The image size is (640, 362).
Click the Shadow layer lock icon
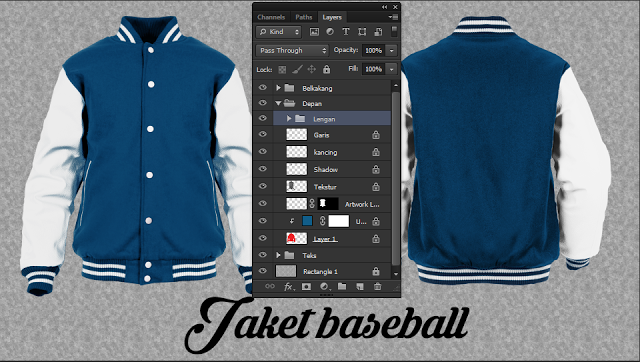(x=376, y=169)
